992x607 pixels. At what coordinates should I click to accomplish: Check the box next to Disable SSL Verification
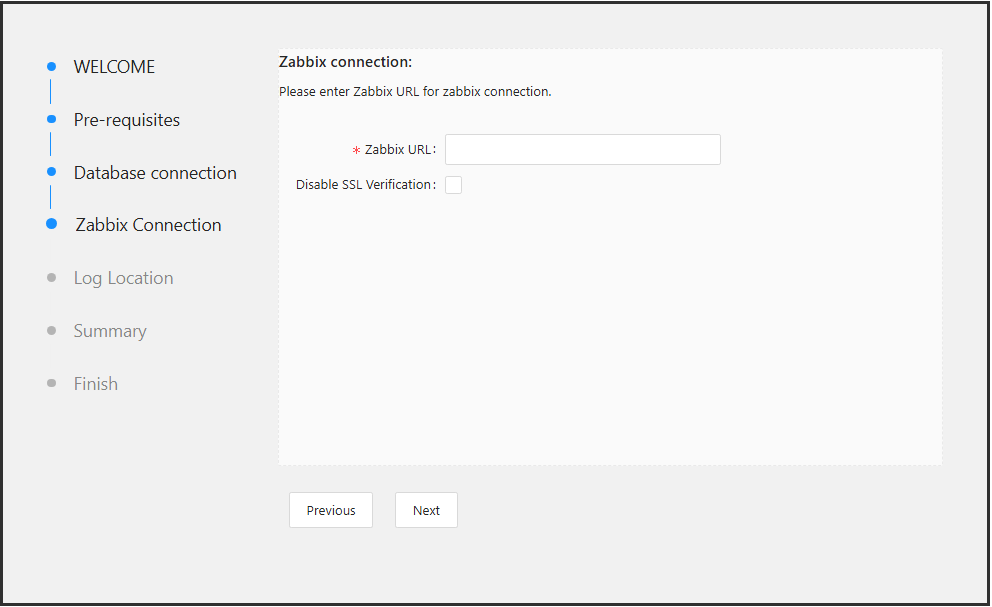[453, 184]
